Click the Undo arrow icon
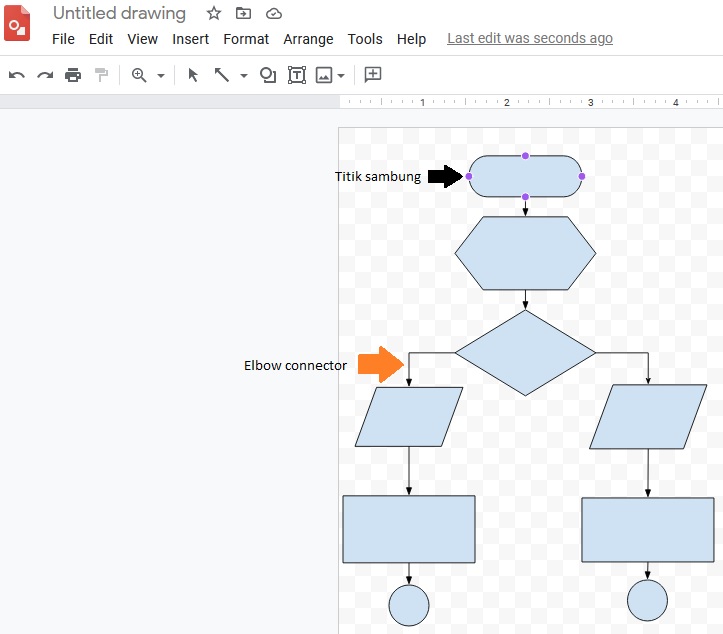The width and height of the screenshot is (723, 634). click(x=17, y=75)
